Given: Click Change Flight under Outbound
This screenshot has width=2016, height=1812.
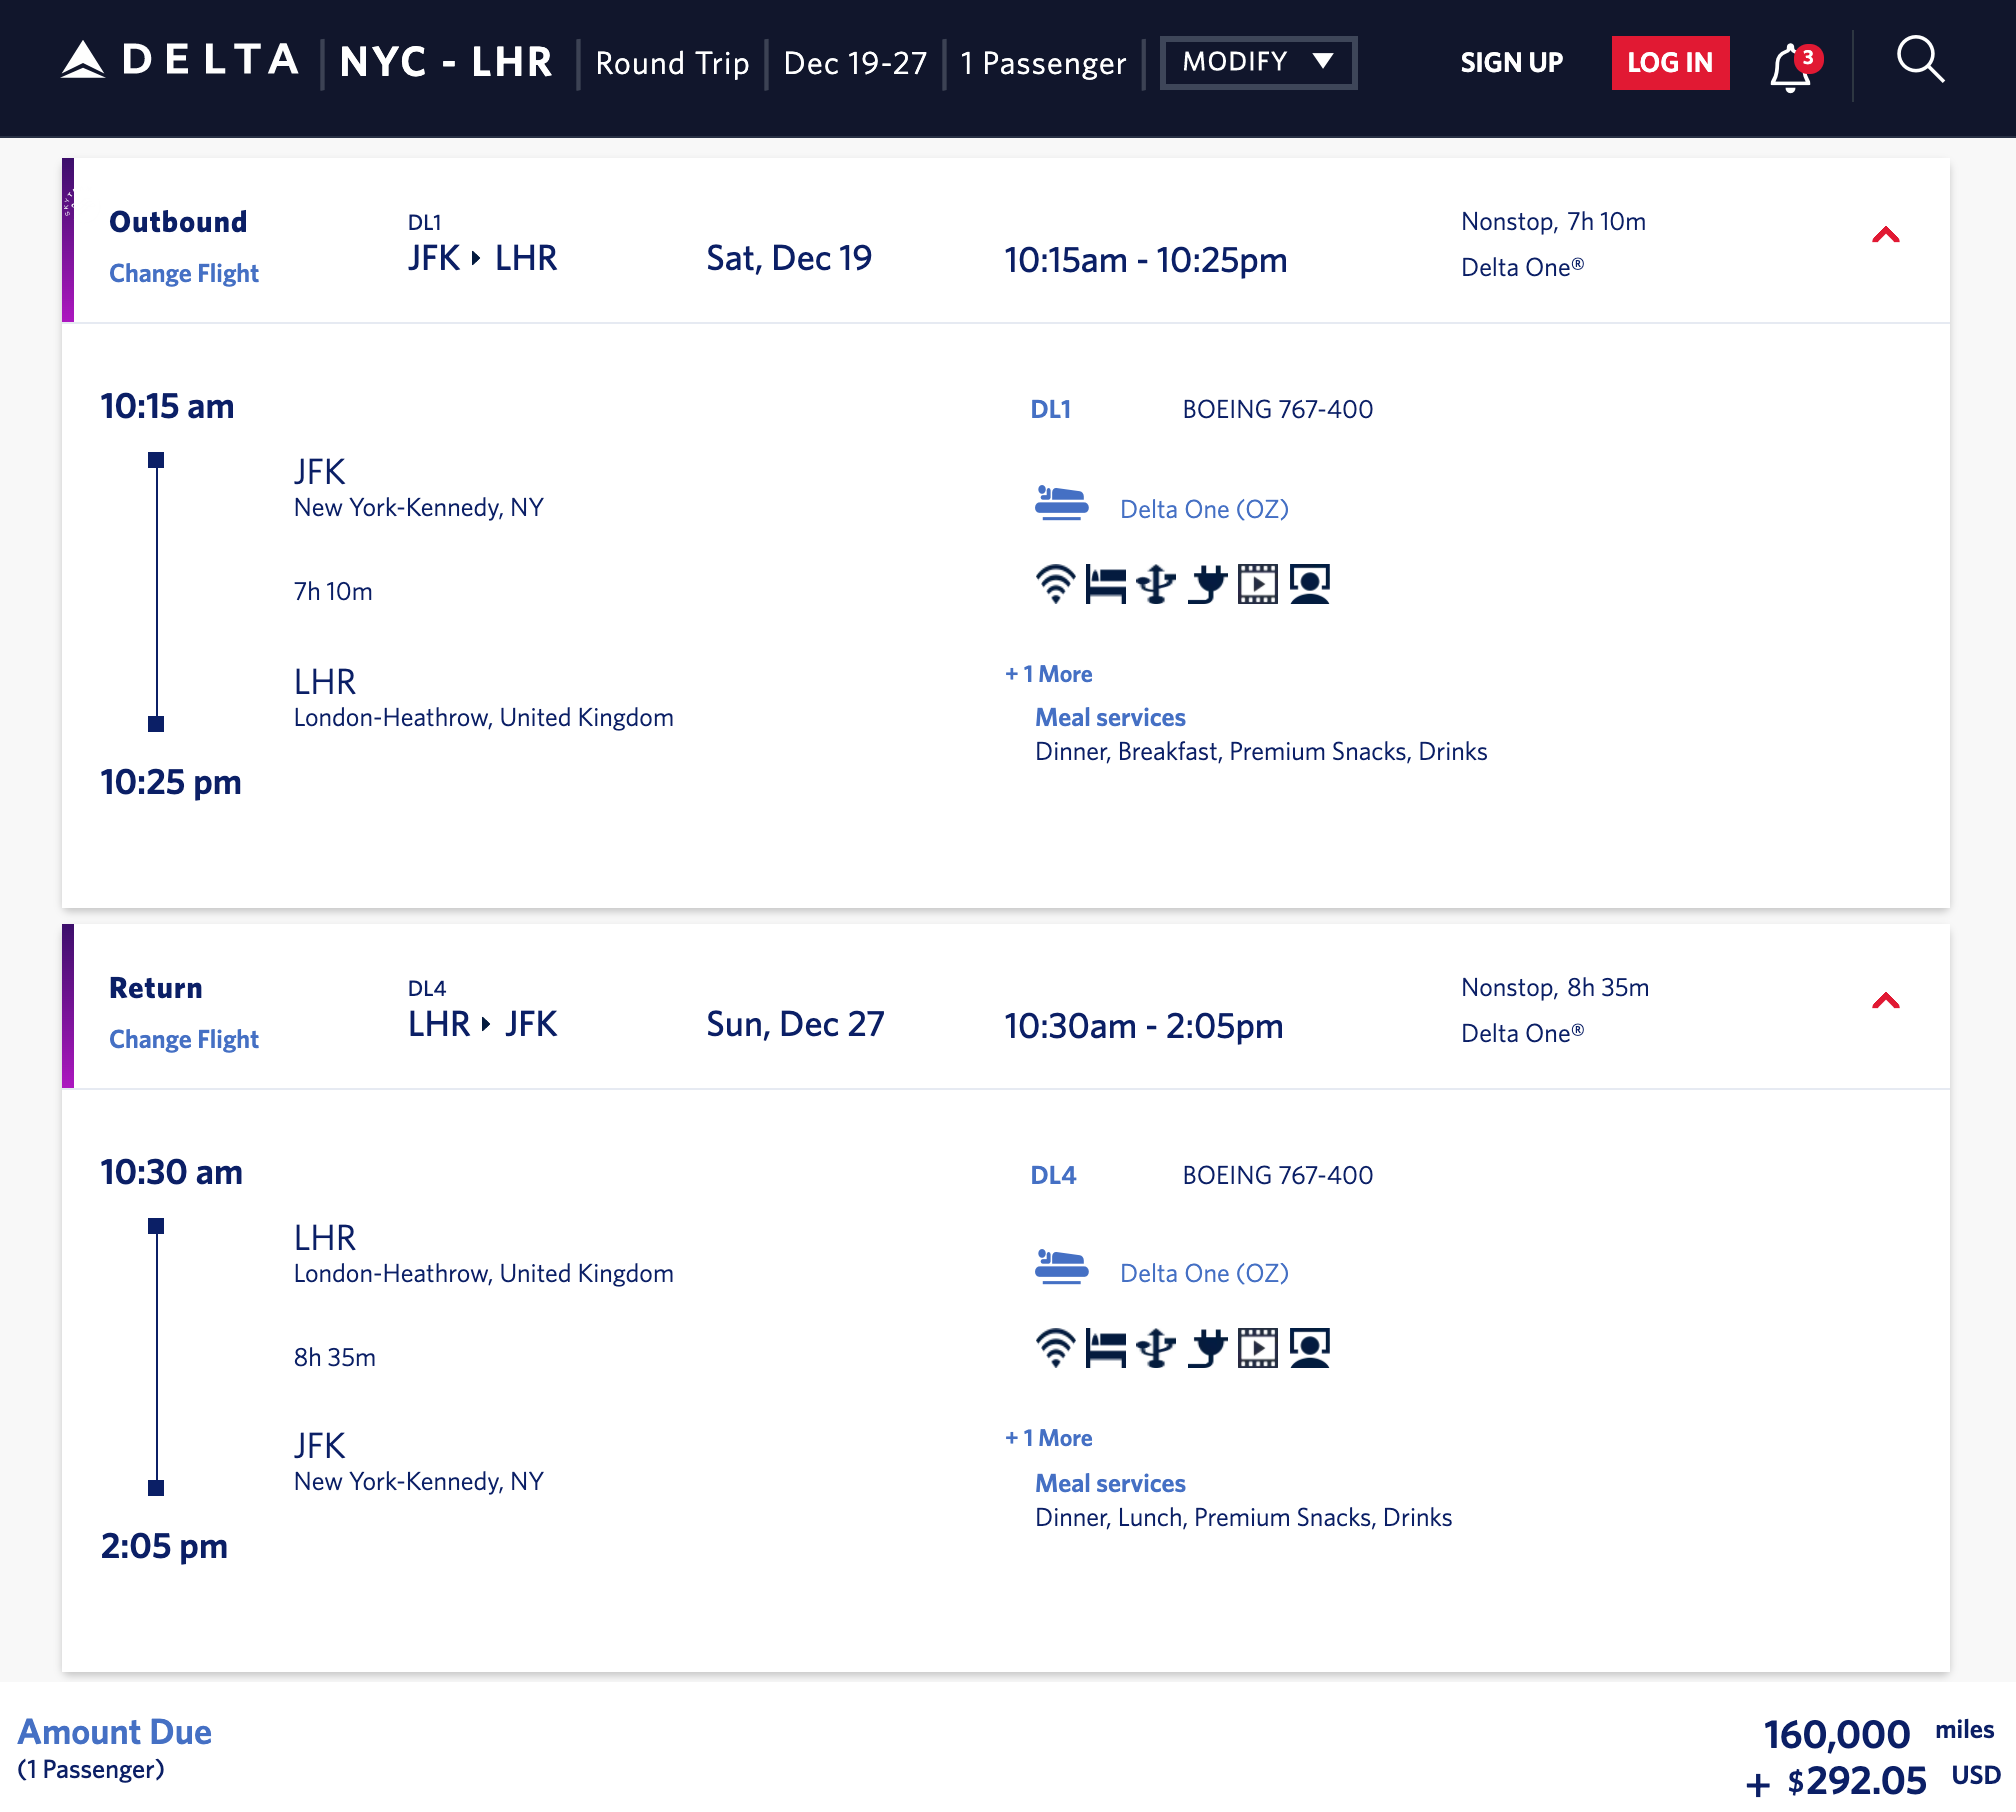Looking at the screenshot, I should point(184,273).
